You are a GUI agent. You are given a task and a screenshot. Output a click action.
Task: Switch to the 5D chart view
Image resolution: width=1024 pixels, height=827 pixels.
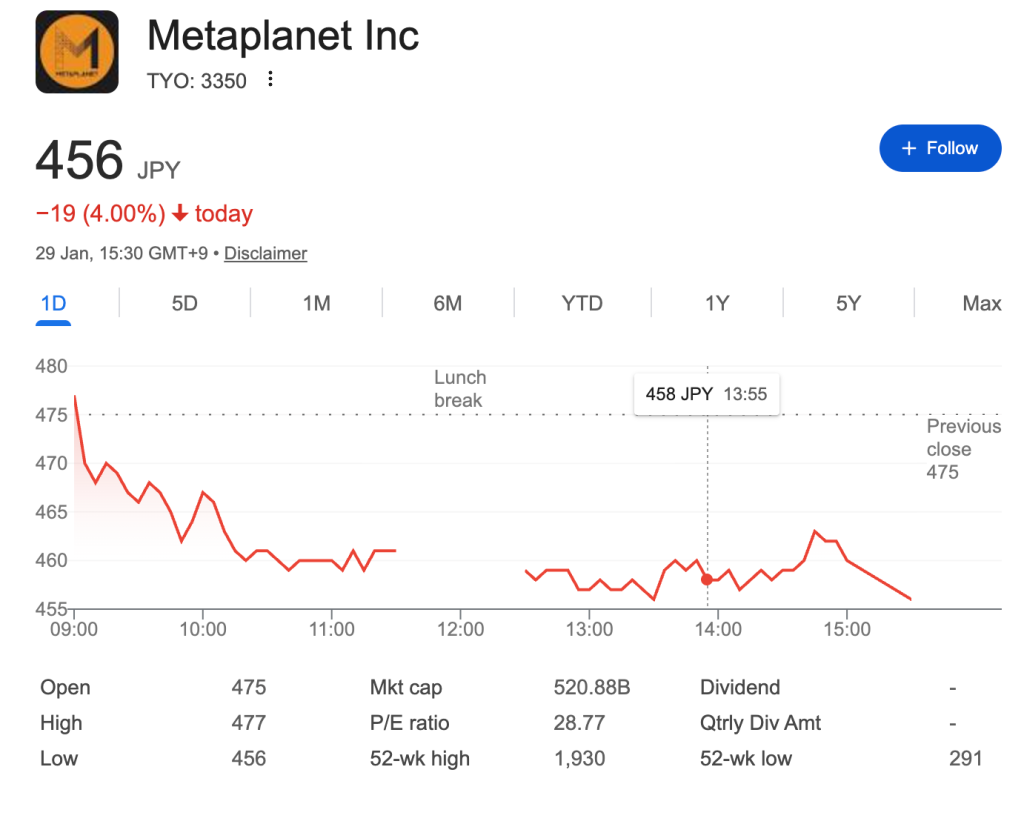click(184, 303)
